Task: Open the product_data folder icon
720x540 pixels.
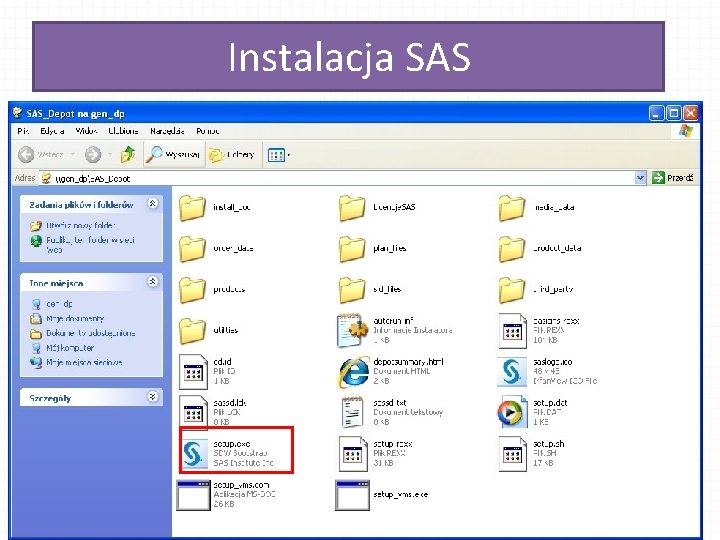Action: [512, 248]
